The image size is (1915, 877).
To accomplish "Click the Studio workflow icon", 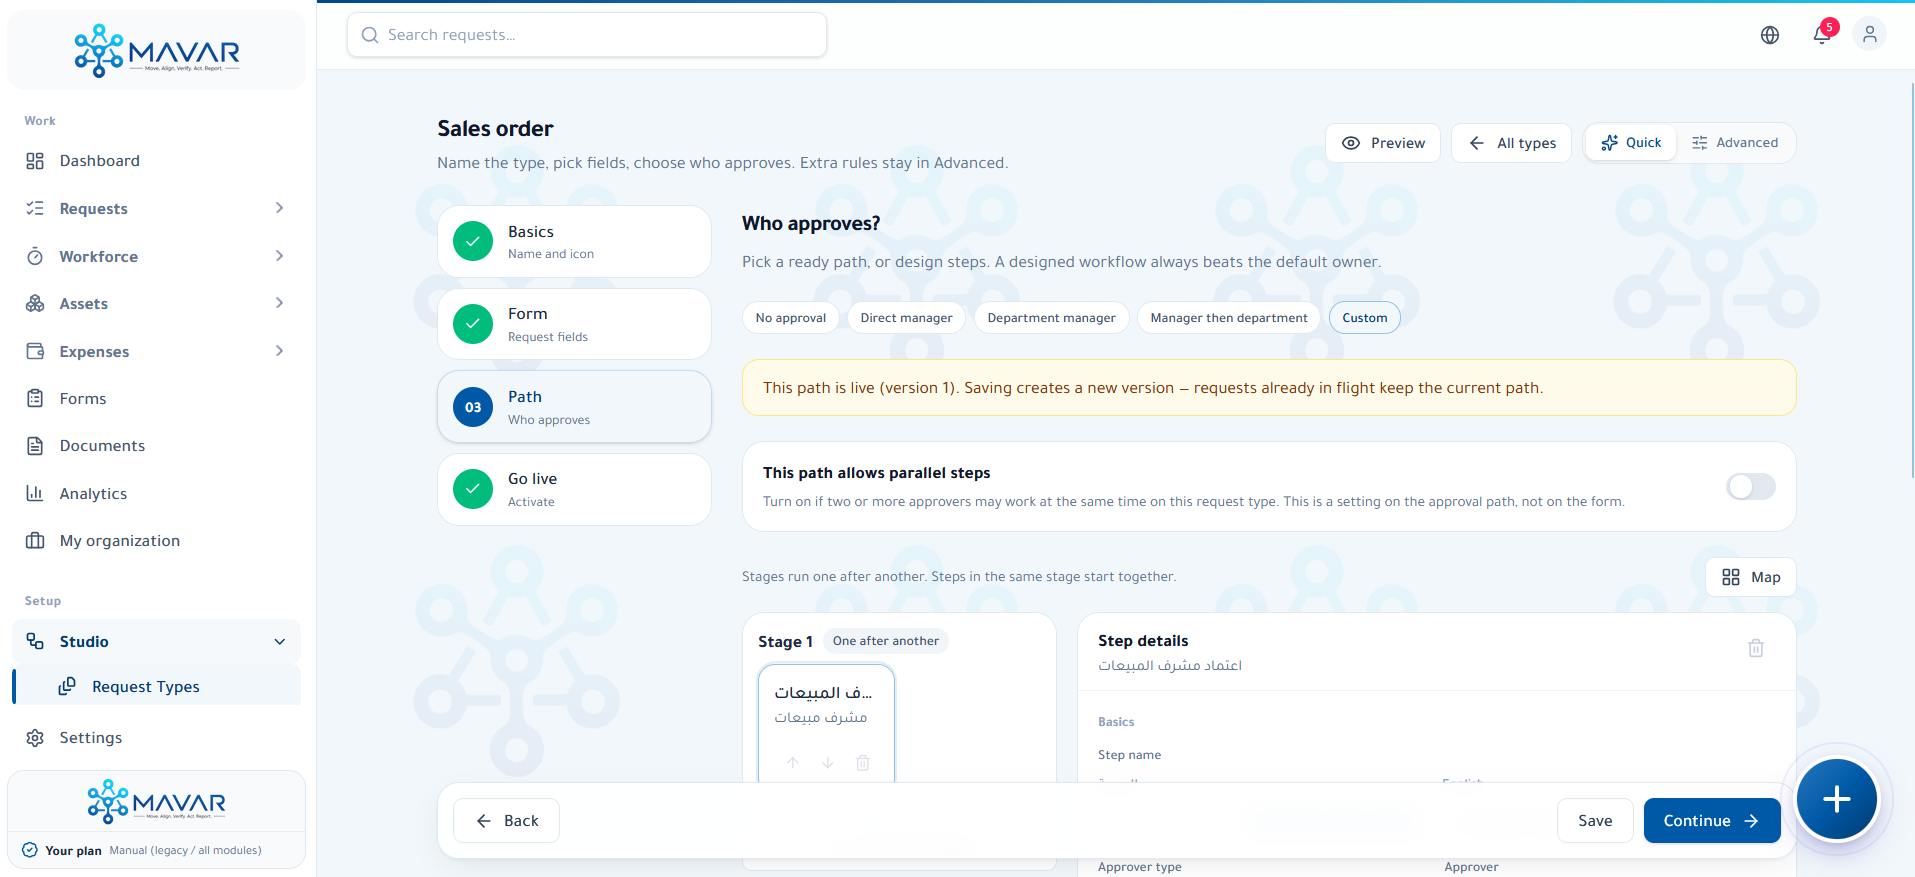I will click(35, 641).
